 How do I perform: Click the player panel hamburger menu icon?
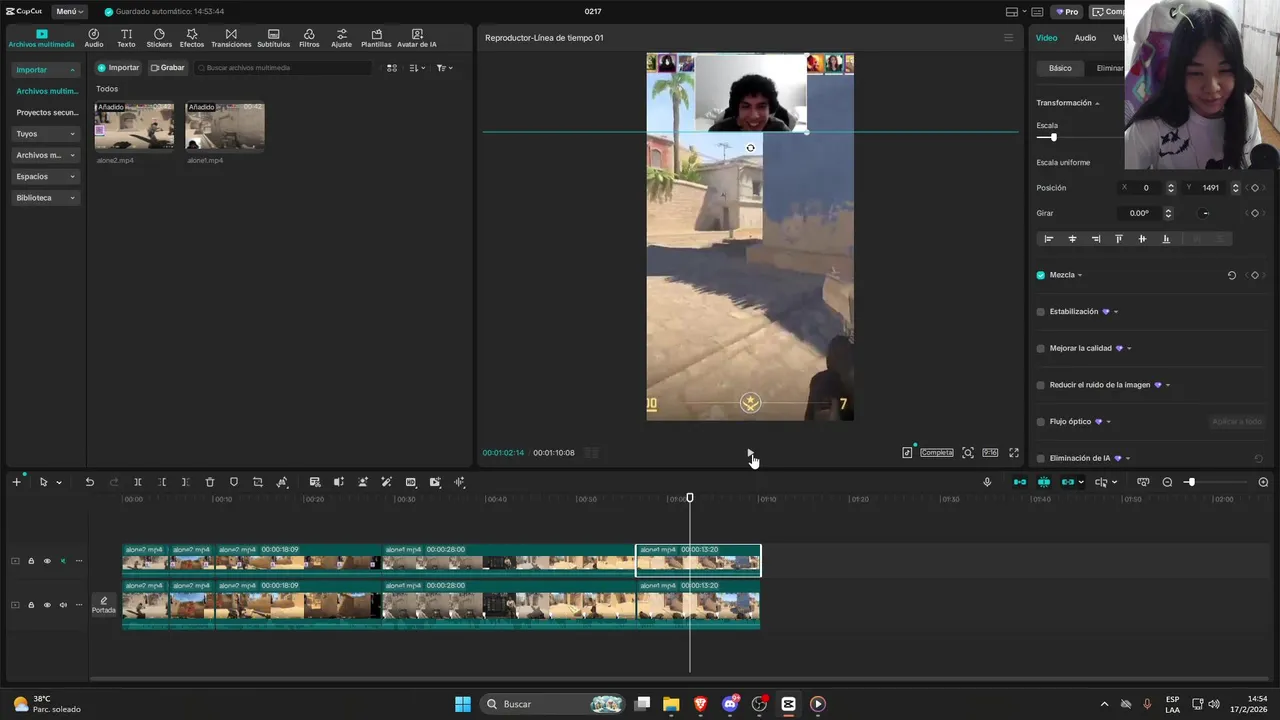[1008, 38]
